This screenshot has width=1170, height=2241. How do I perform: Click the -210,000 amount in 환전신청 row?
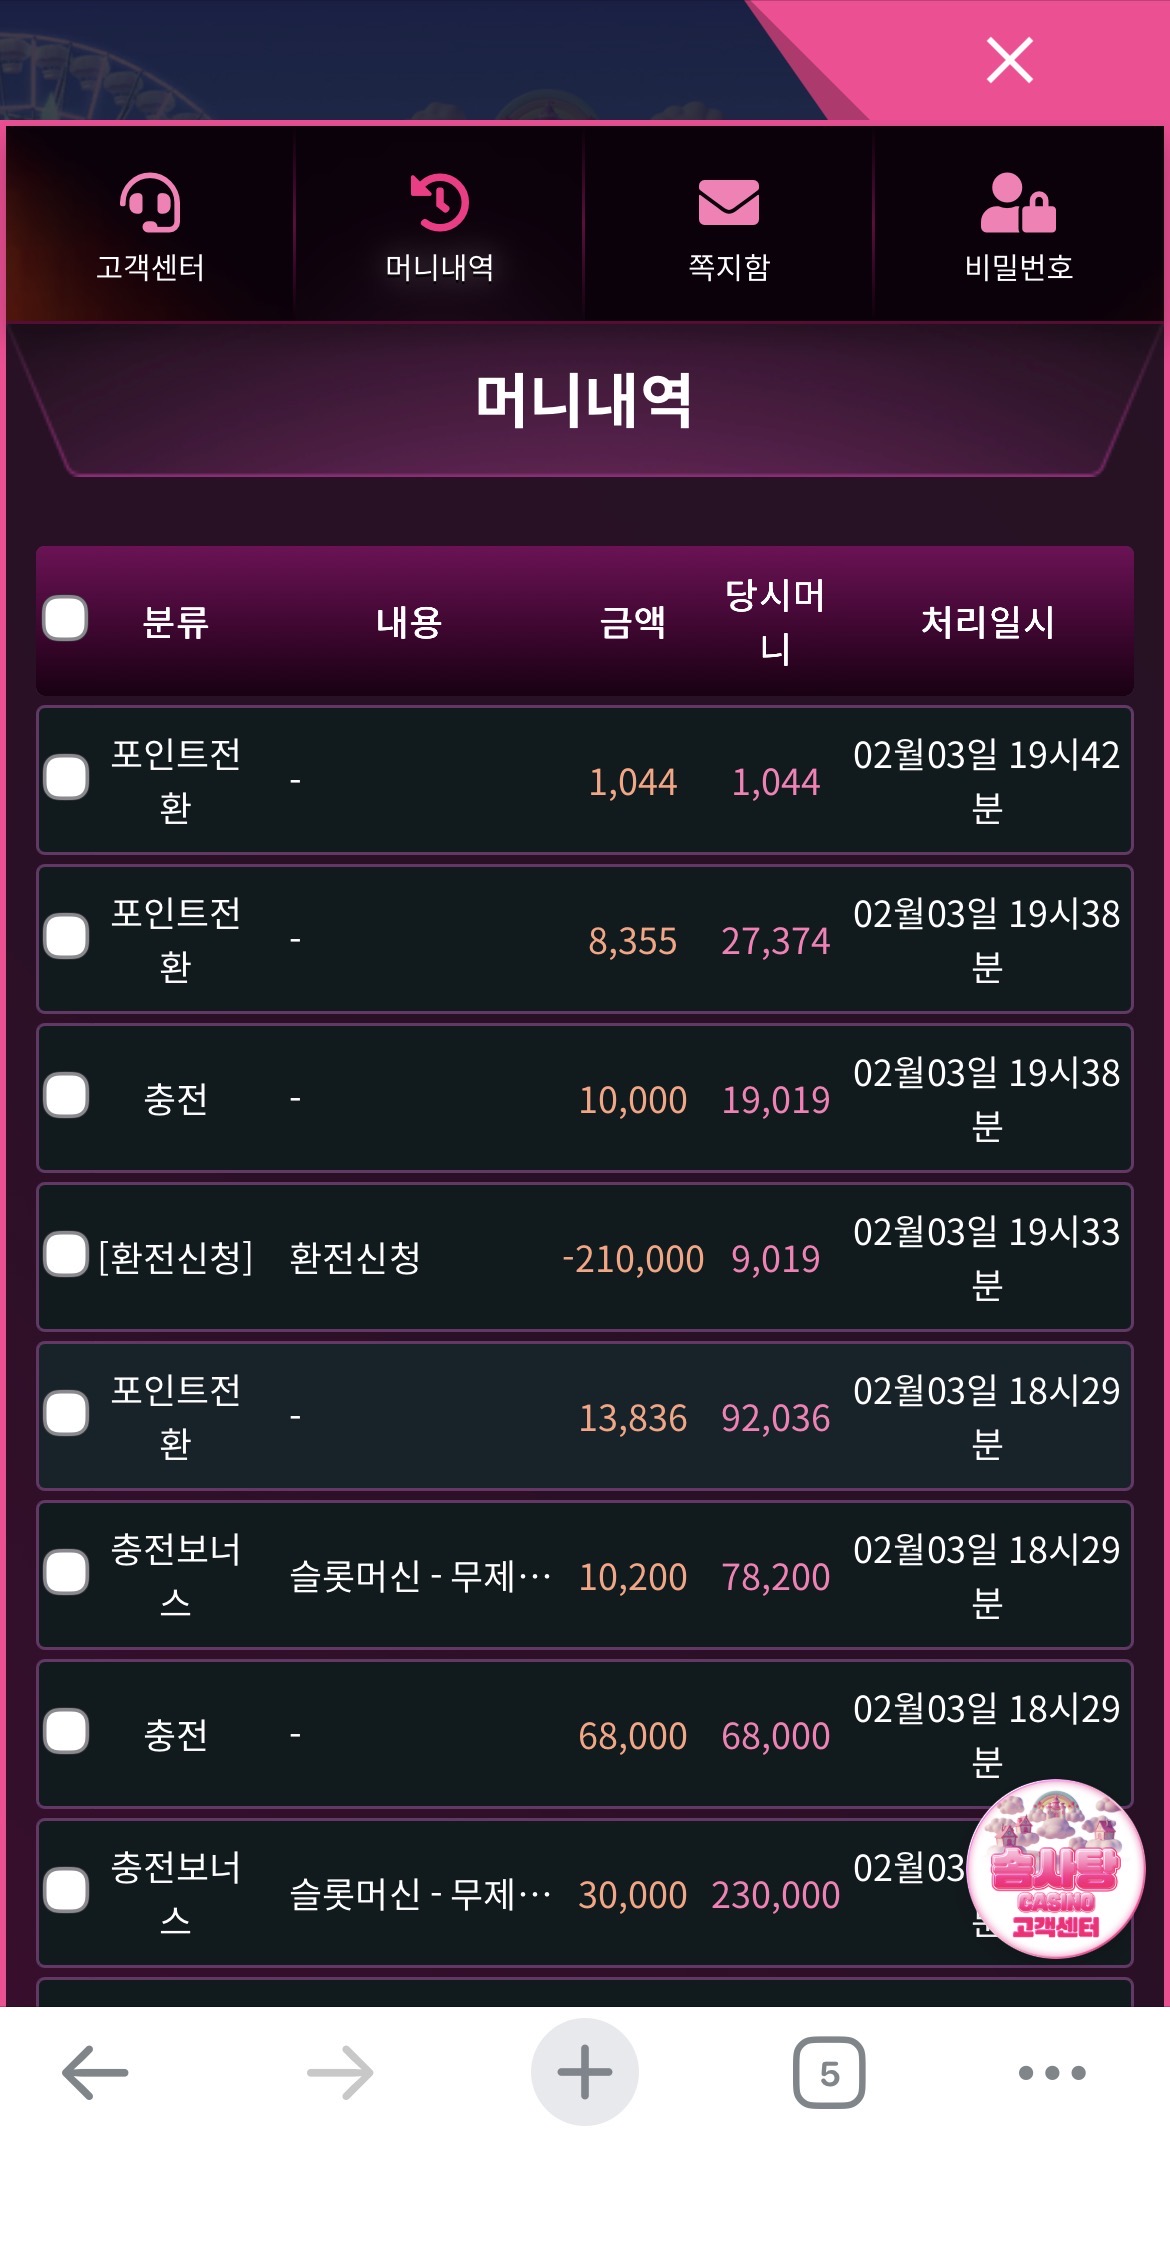coord(633,1259)
